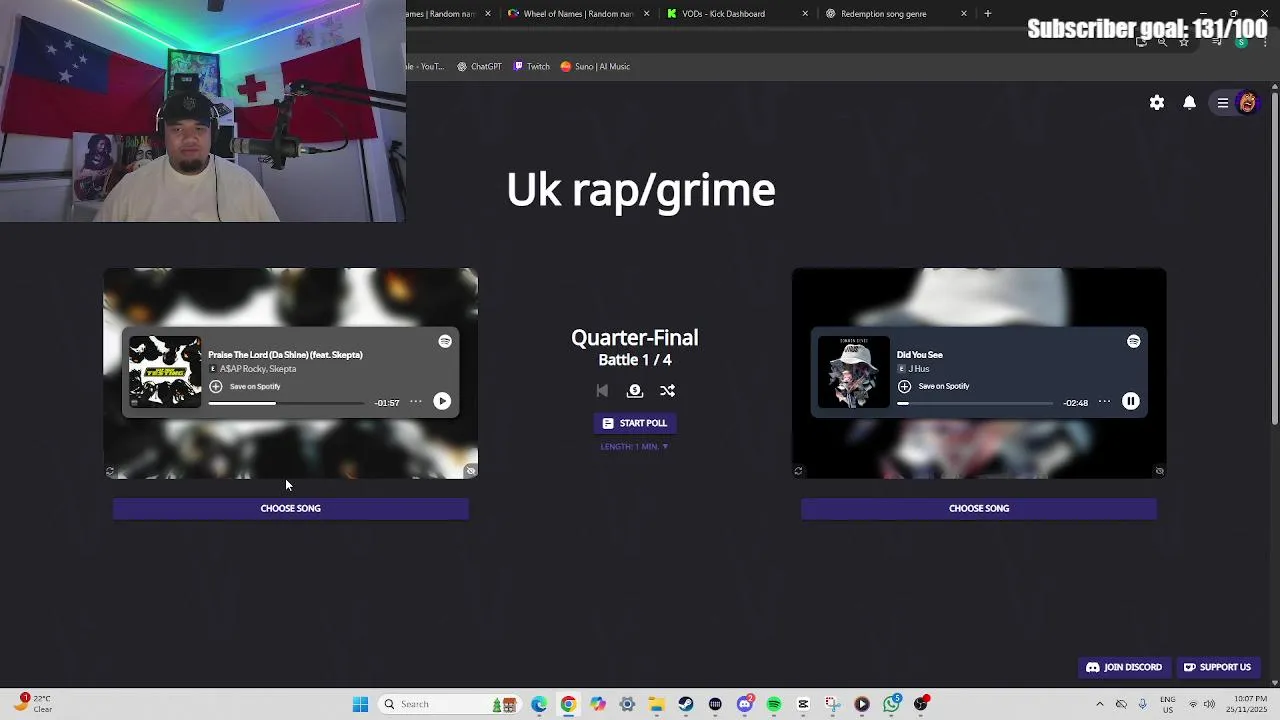Switch to VODs - Kick Dashboard tab

pyautogui.click(x=736, y=14)
